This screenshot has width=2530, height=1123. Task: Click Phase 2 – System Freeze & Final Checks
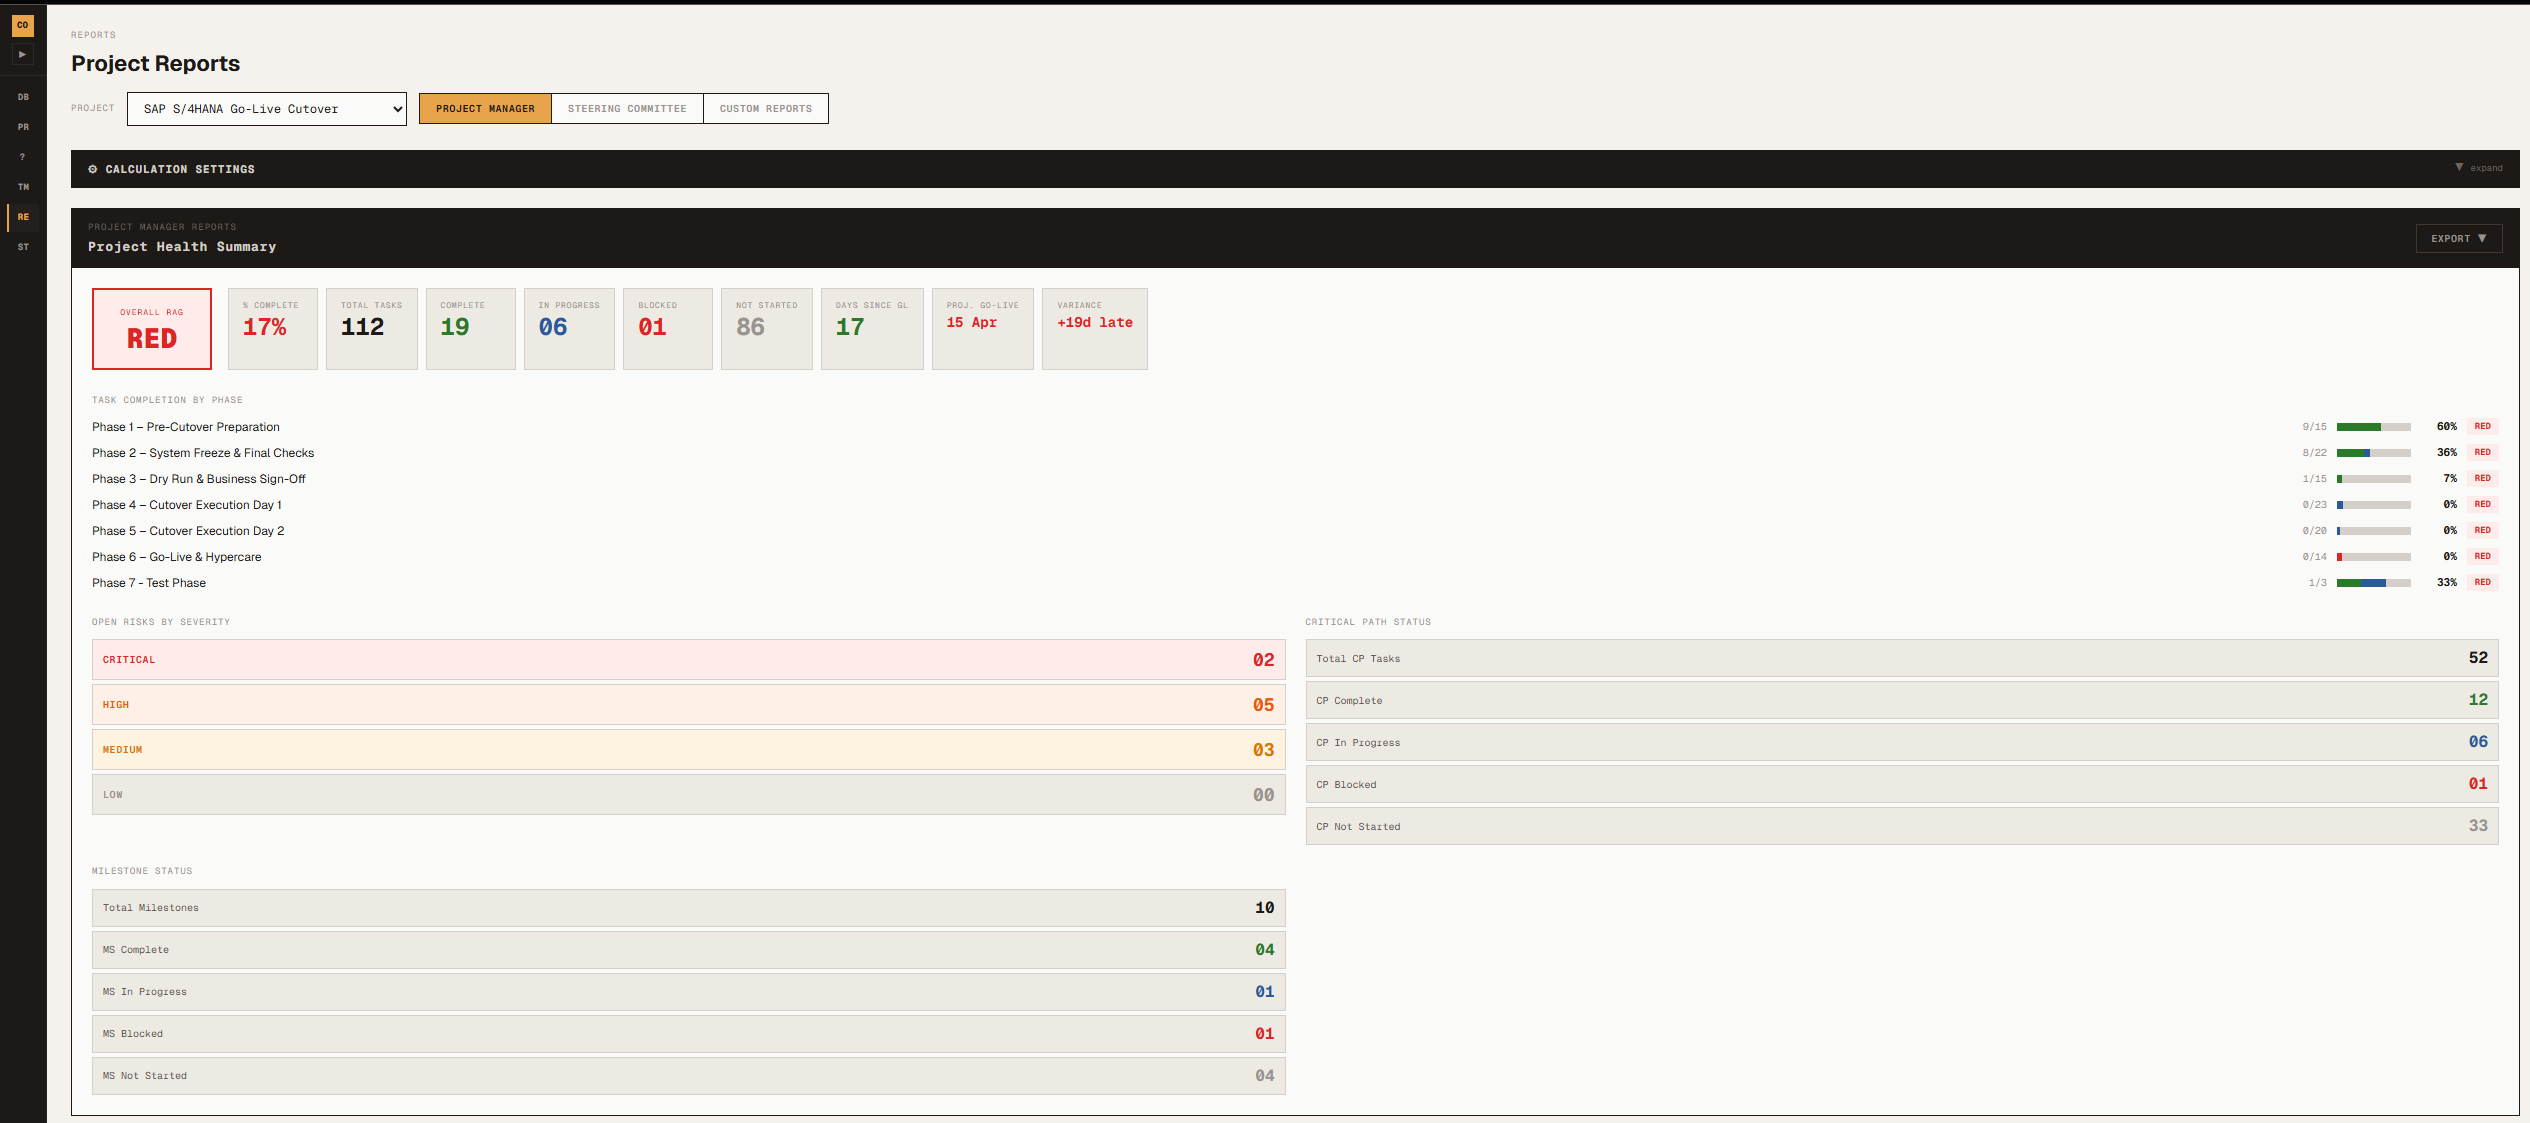click(203, 453)
